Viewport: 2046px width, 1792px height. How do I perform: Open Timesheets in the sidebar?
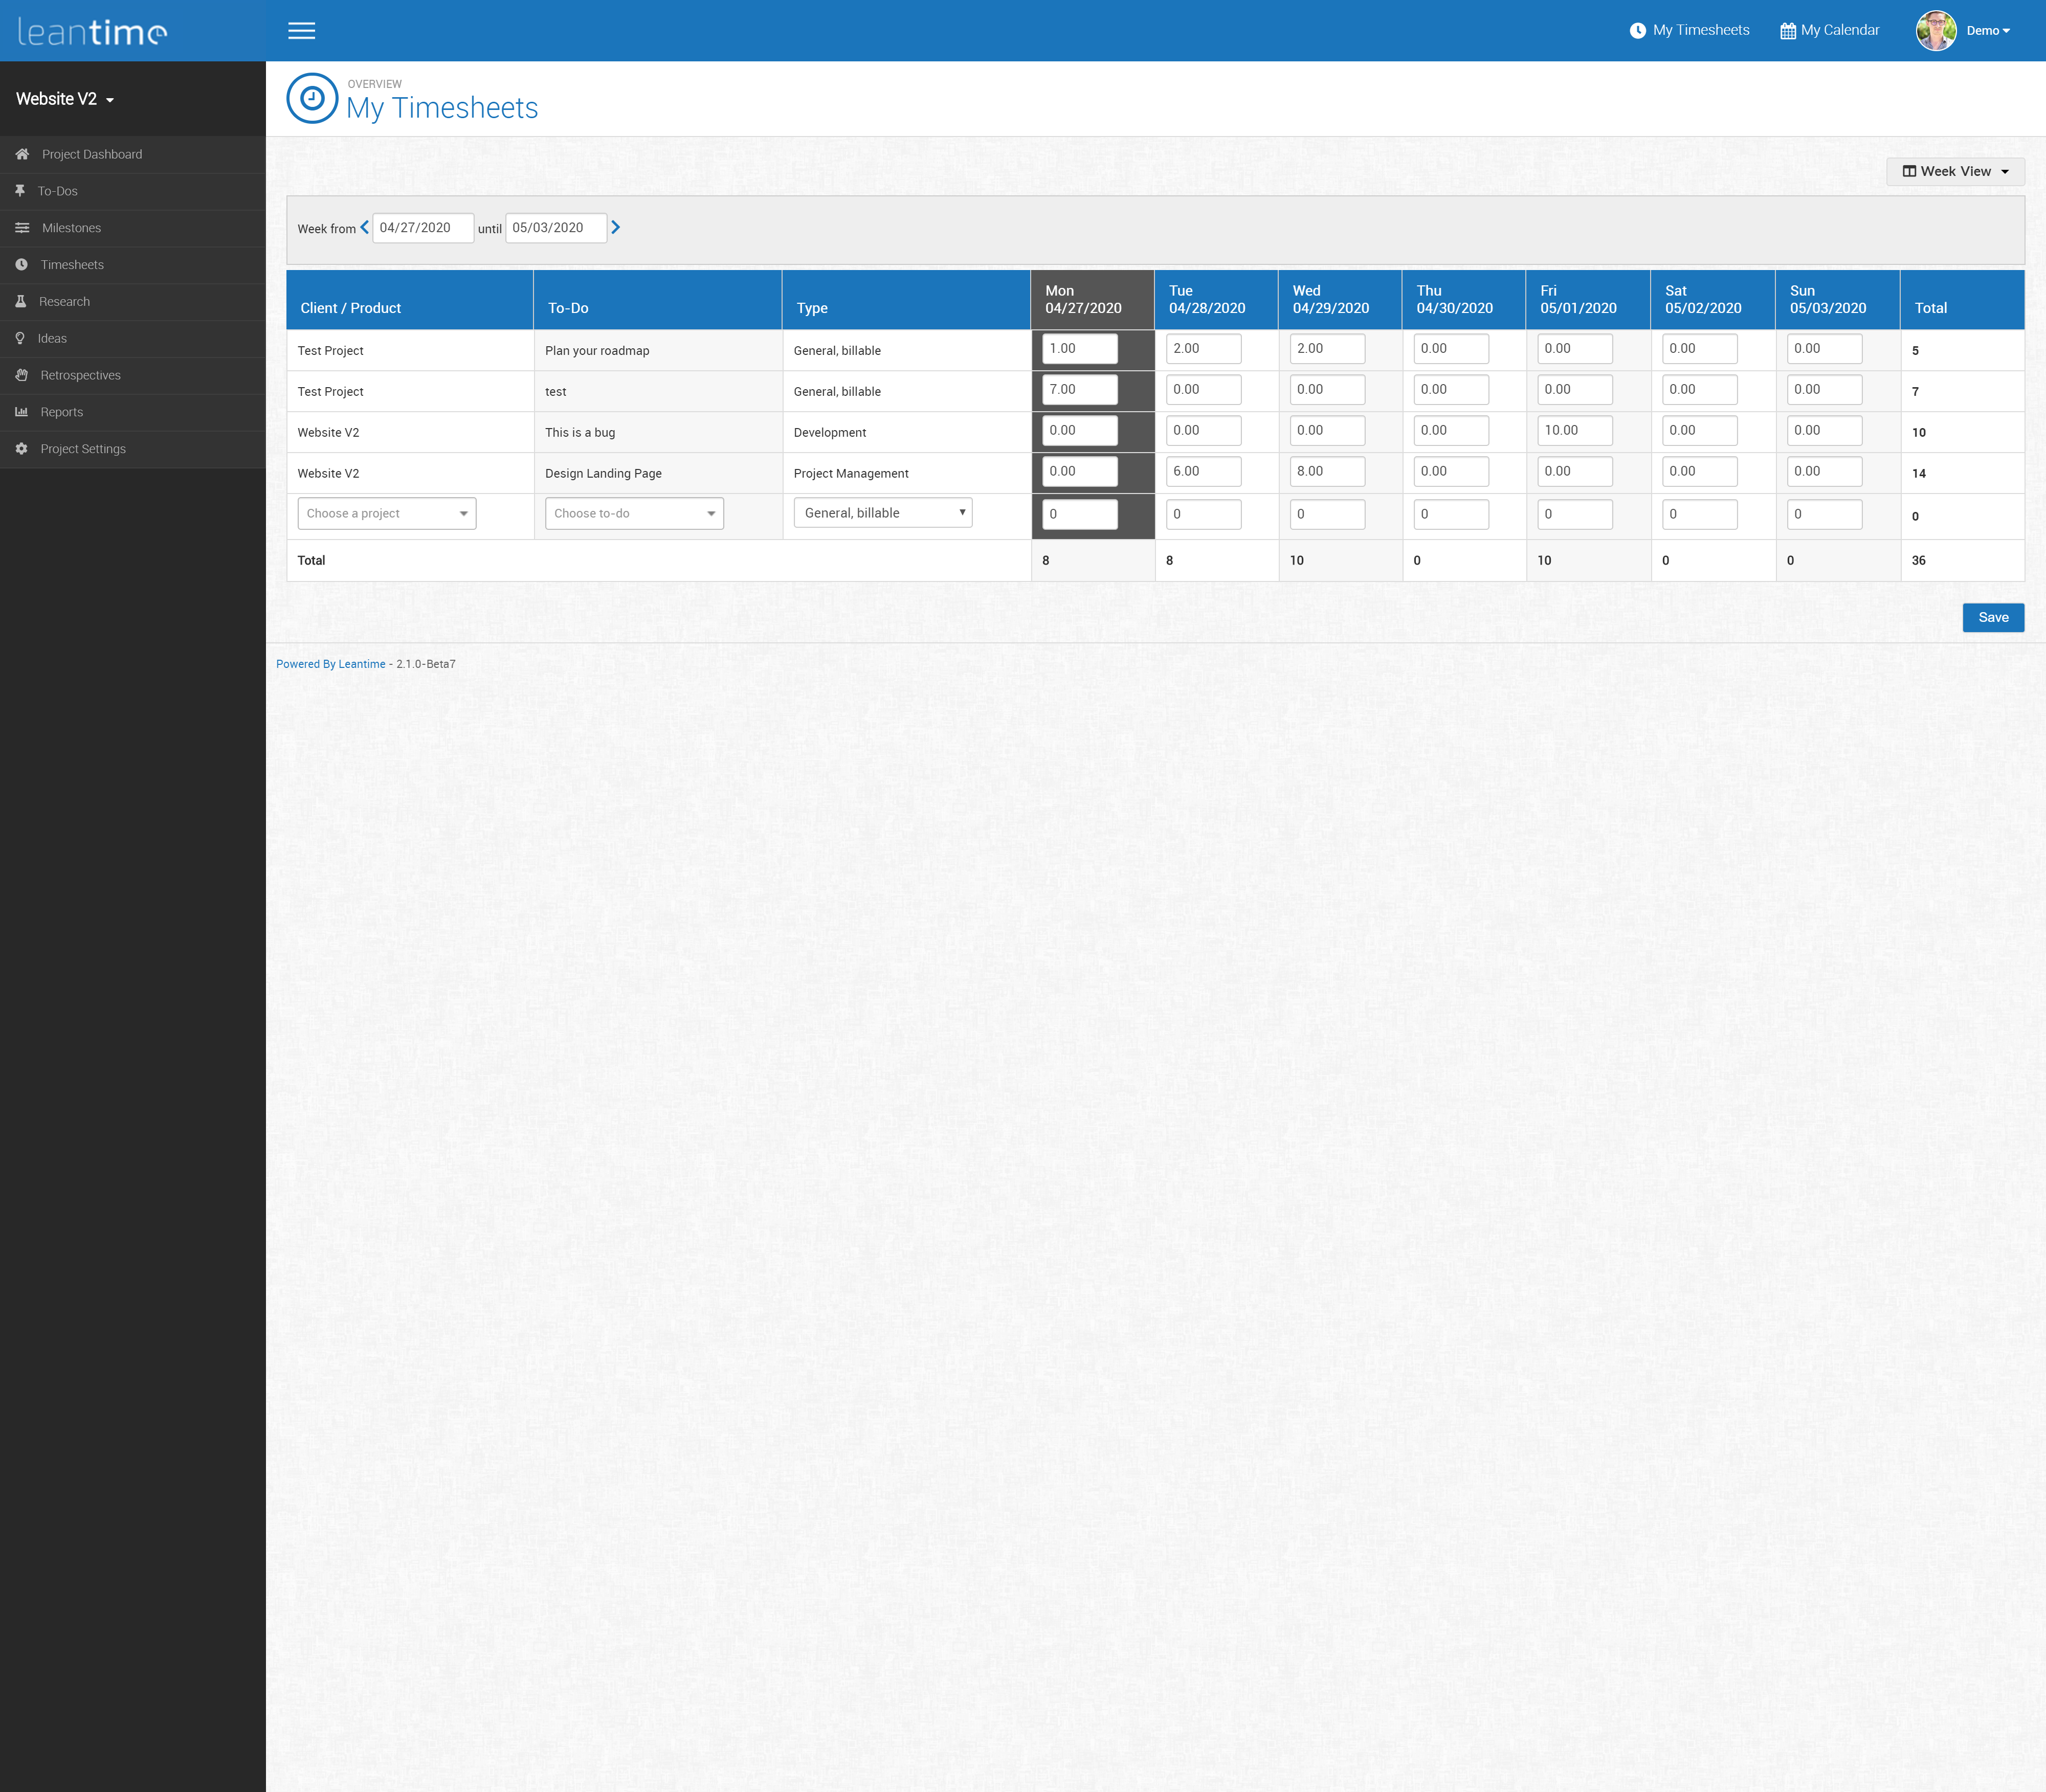tap(72, 265)
